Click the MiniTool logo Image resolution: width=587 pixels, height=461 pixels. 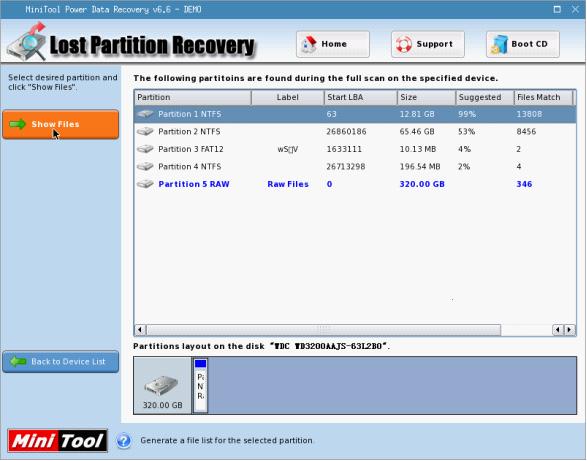click(x=58, y=441)
